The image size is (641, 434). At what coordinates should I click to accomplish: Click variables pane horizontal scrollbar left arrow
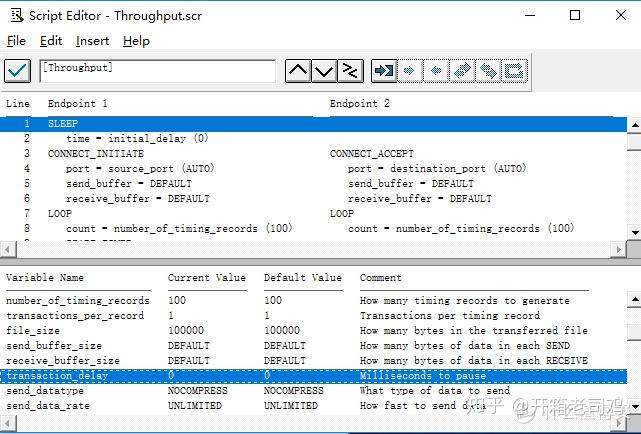[x=8, y=423]
